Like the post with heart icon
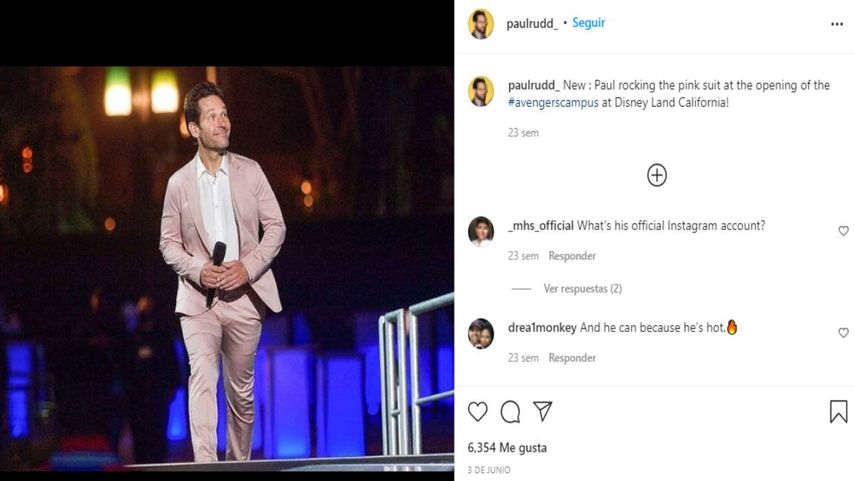The height and width of the screenshot is (481, 855). pos(478,411)
